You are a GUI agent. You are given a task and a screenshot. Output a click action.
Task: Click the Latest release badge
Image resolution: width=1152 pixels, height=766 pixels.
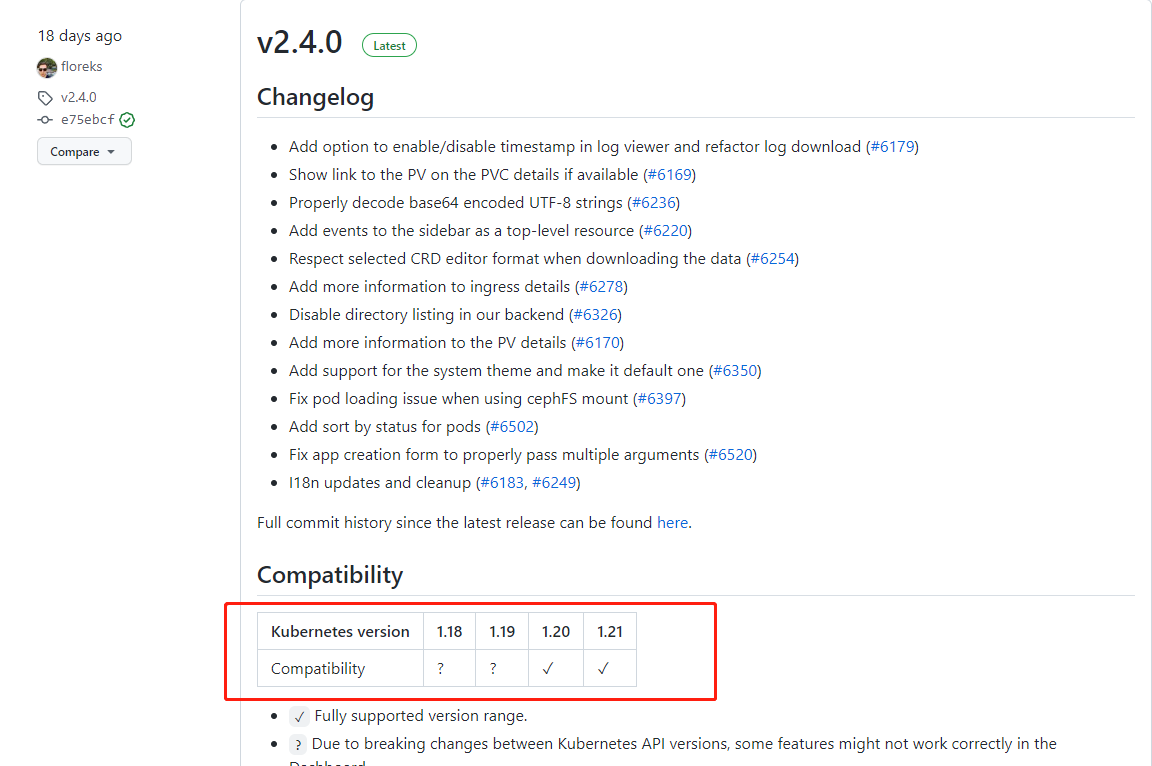point(389,45)
